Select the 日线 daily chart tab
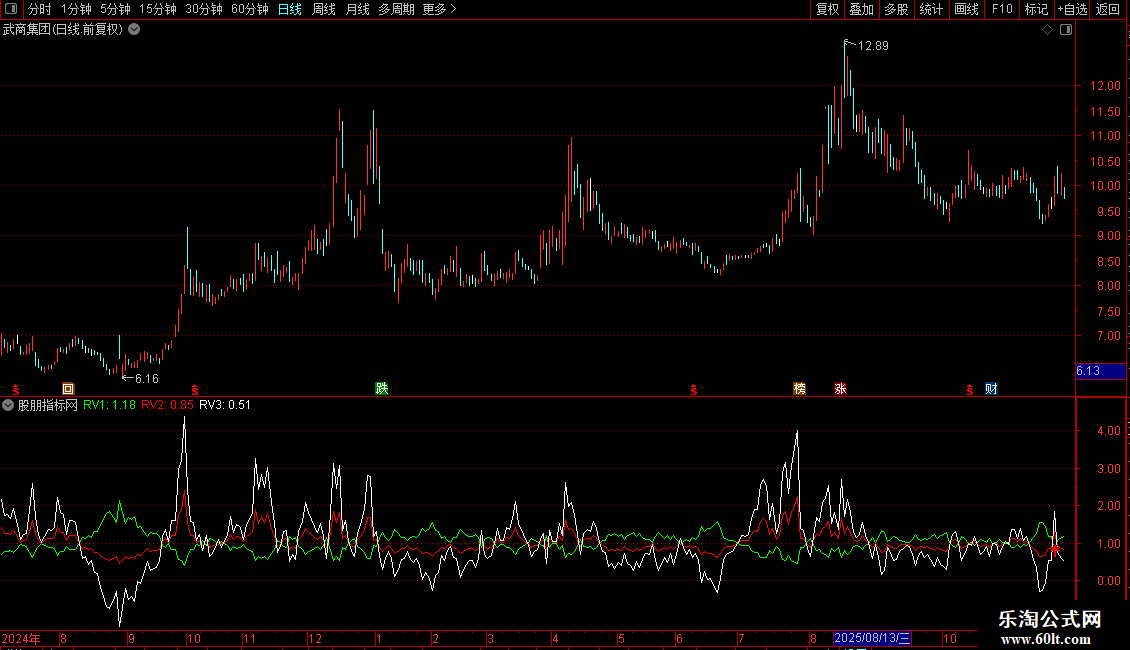1130x650 pixels. tap(290, 9)
